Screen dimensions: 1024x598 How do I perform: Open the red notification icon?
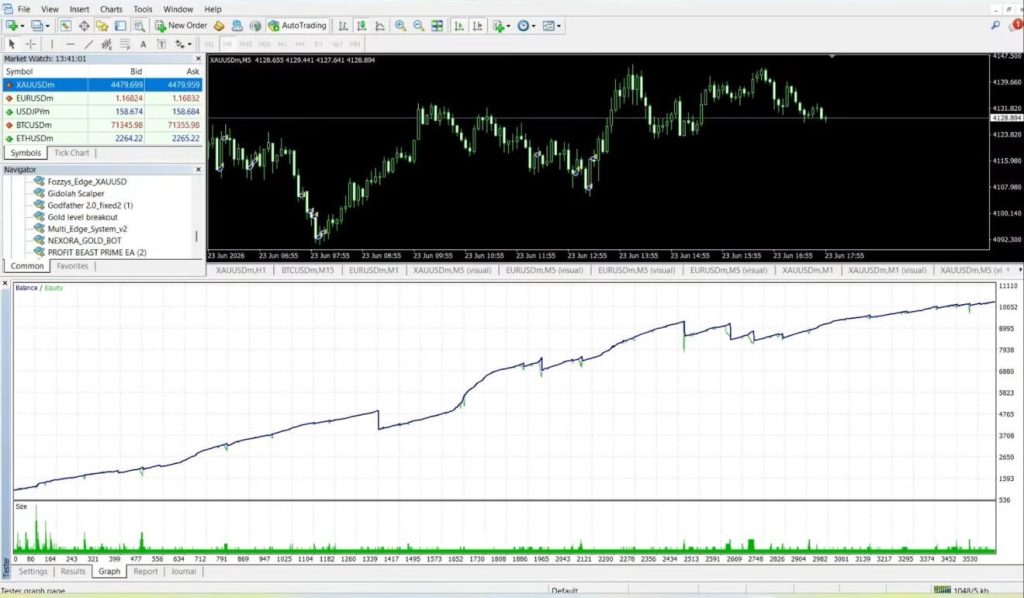(1017, 25)
